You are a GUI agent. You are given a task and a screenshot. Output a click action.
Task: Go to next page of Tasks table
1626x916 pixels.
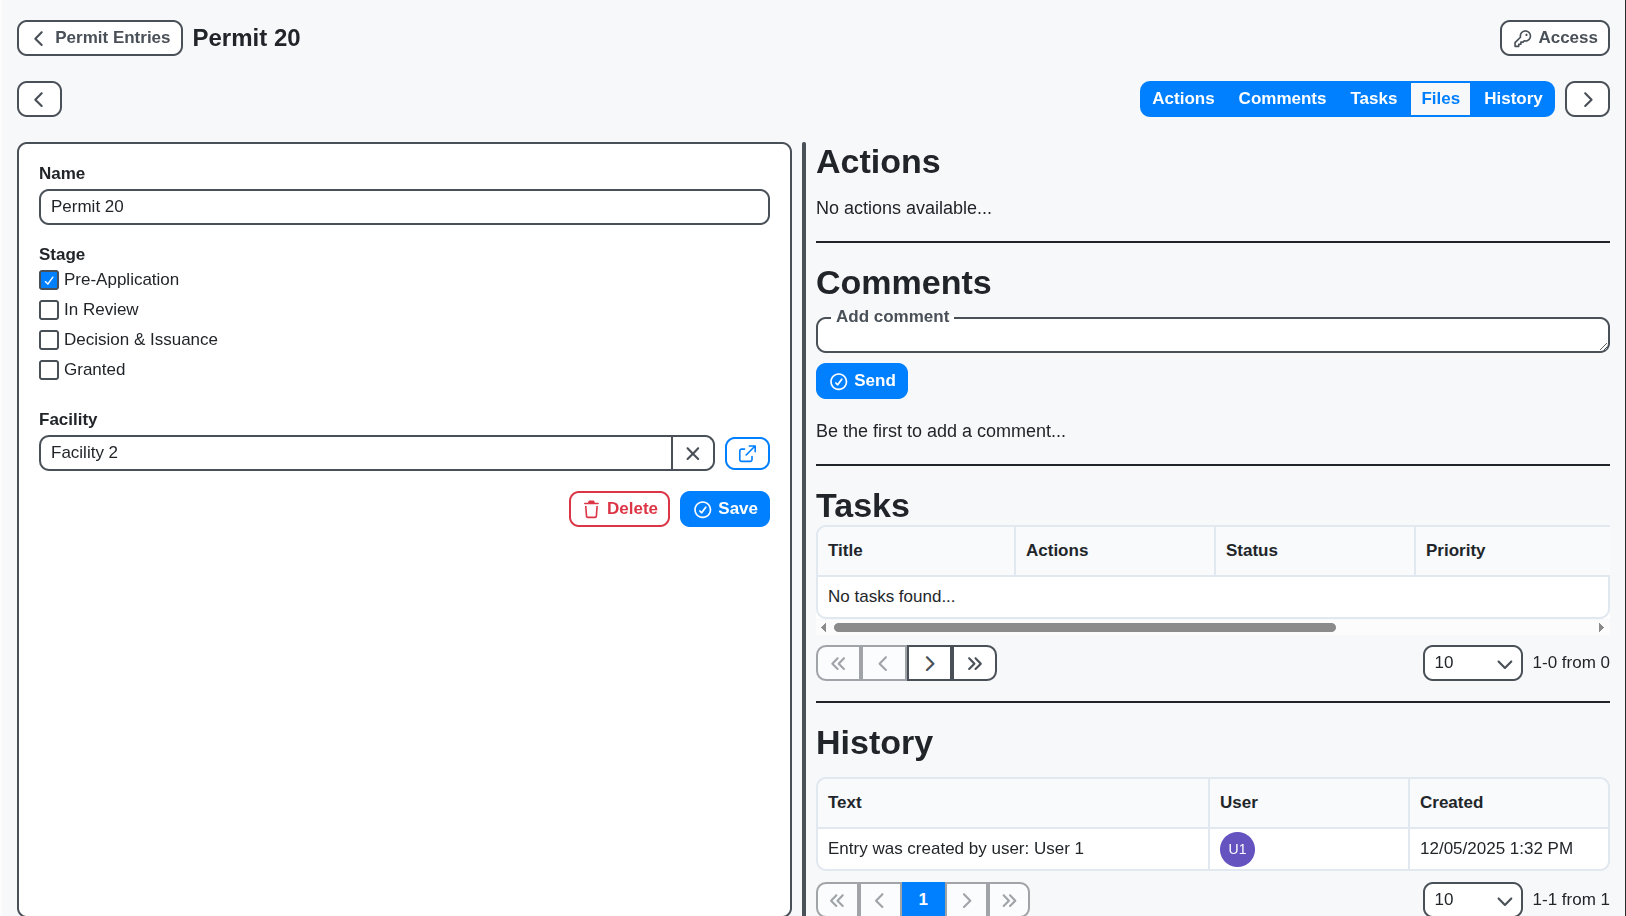[x=929, y=663]
